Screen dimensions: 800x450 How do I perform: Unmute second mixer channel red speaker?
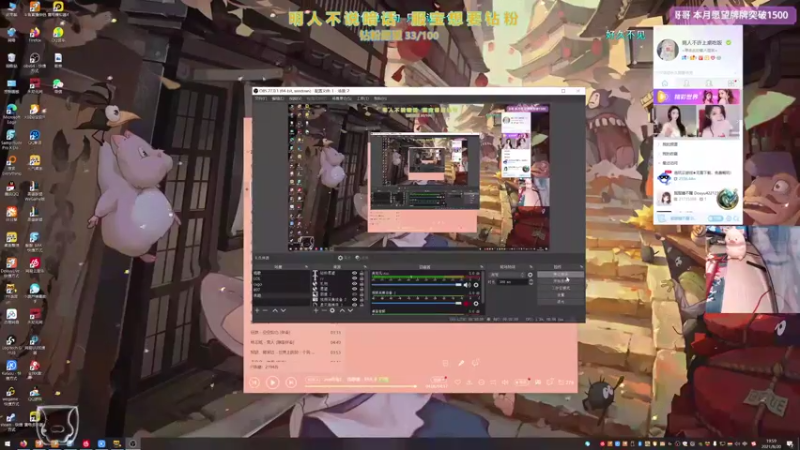pos(466,304)
